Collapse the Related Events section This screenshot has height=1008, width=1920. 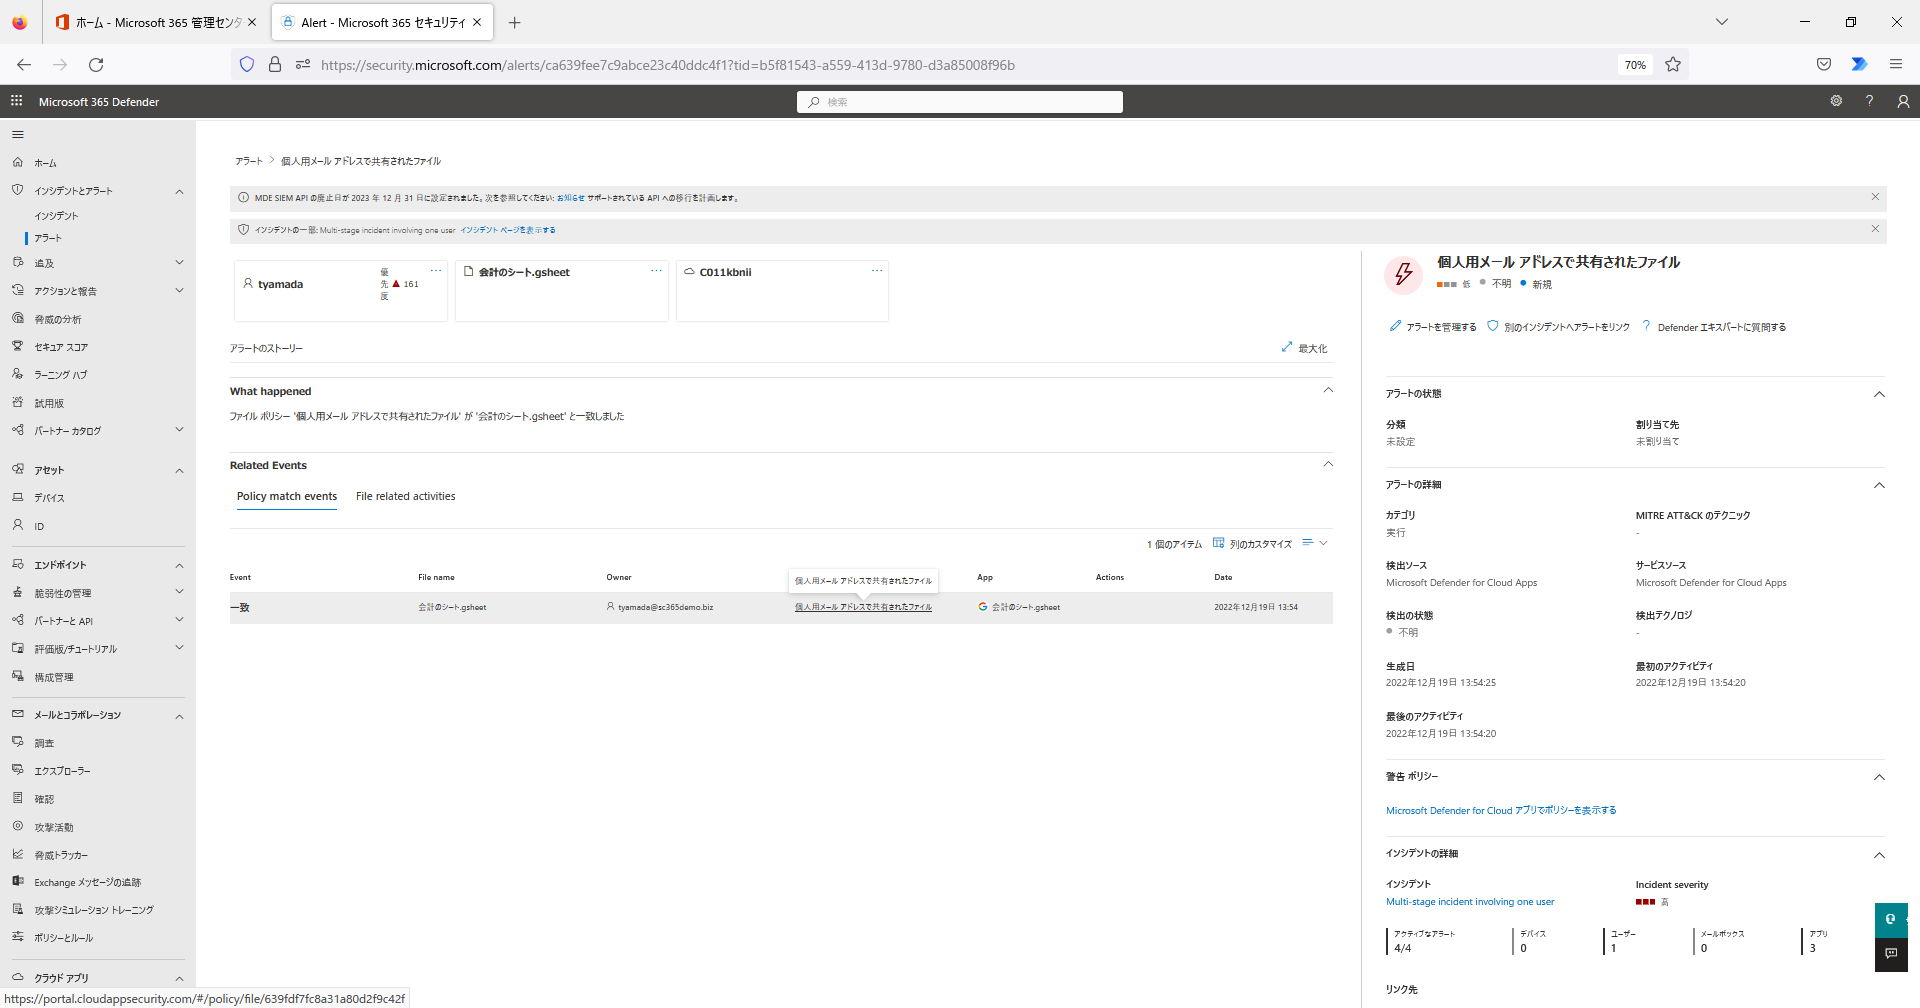tap(1328, 464)
